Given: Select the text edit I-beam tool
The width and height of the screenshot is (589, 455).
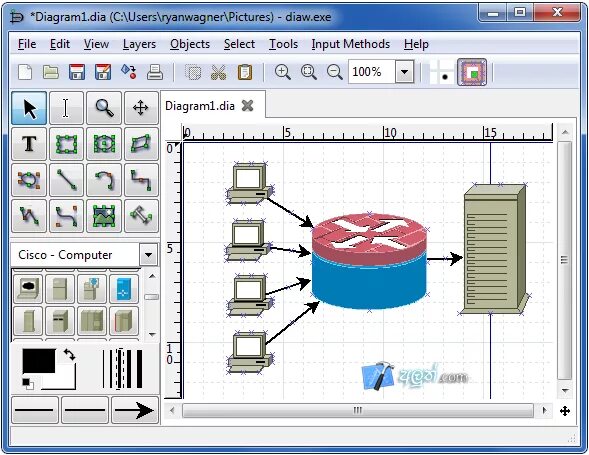Looking at the screenshot, I should [x=66, y=108].
